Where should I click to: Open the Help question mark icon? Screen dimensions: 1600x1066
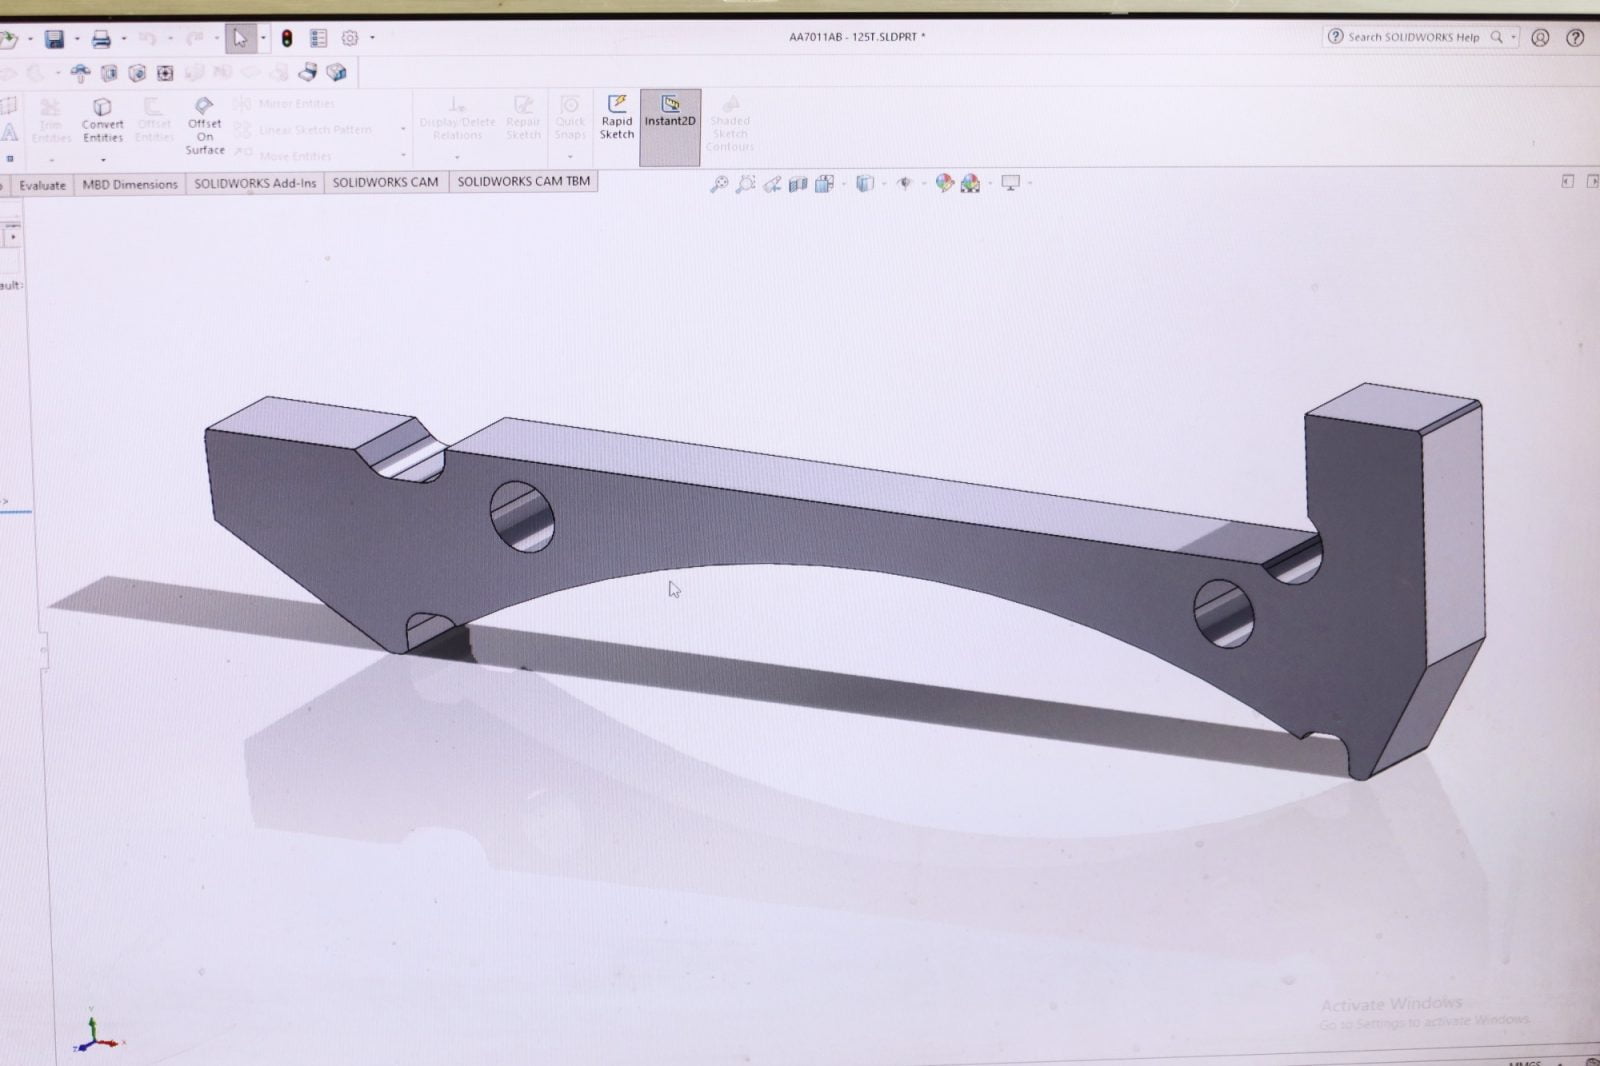coord(1575,38)
